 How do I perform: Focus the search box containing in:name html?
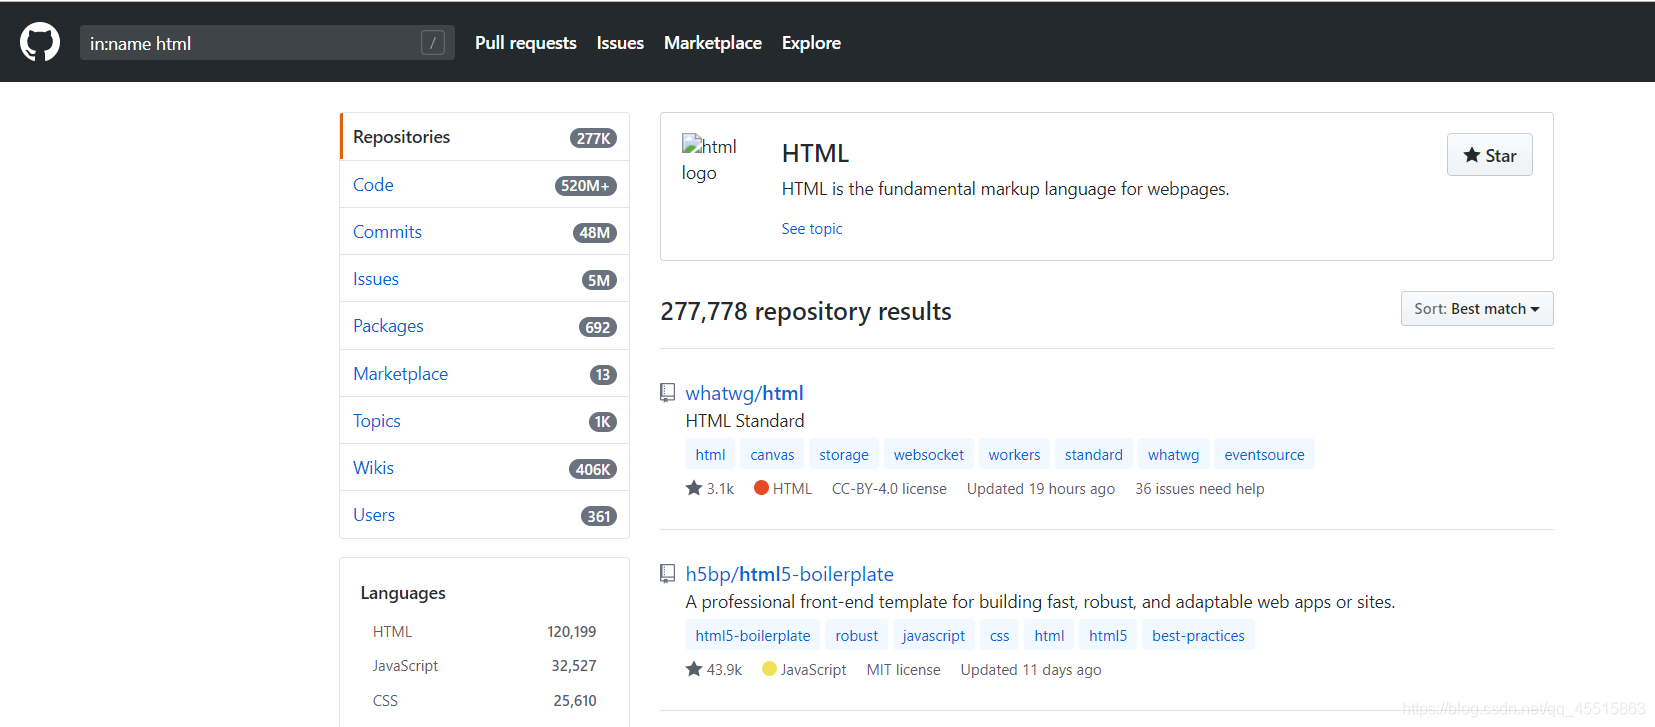click(267, 43)
